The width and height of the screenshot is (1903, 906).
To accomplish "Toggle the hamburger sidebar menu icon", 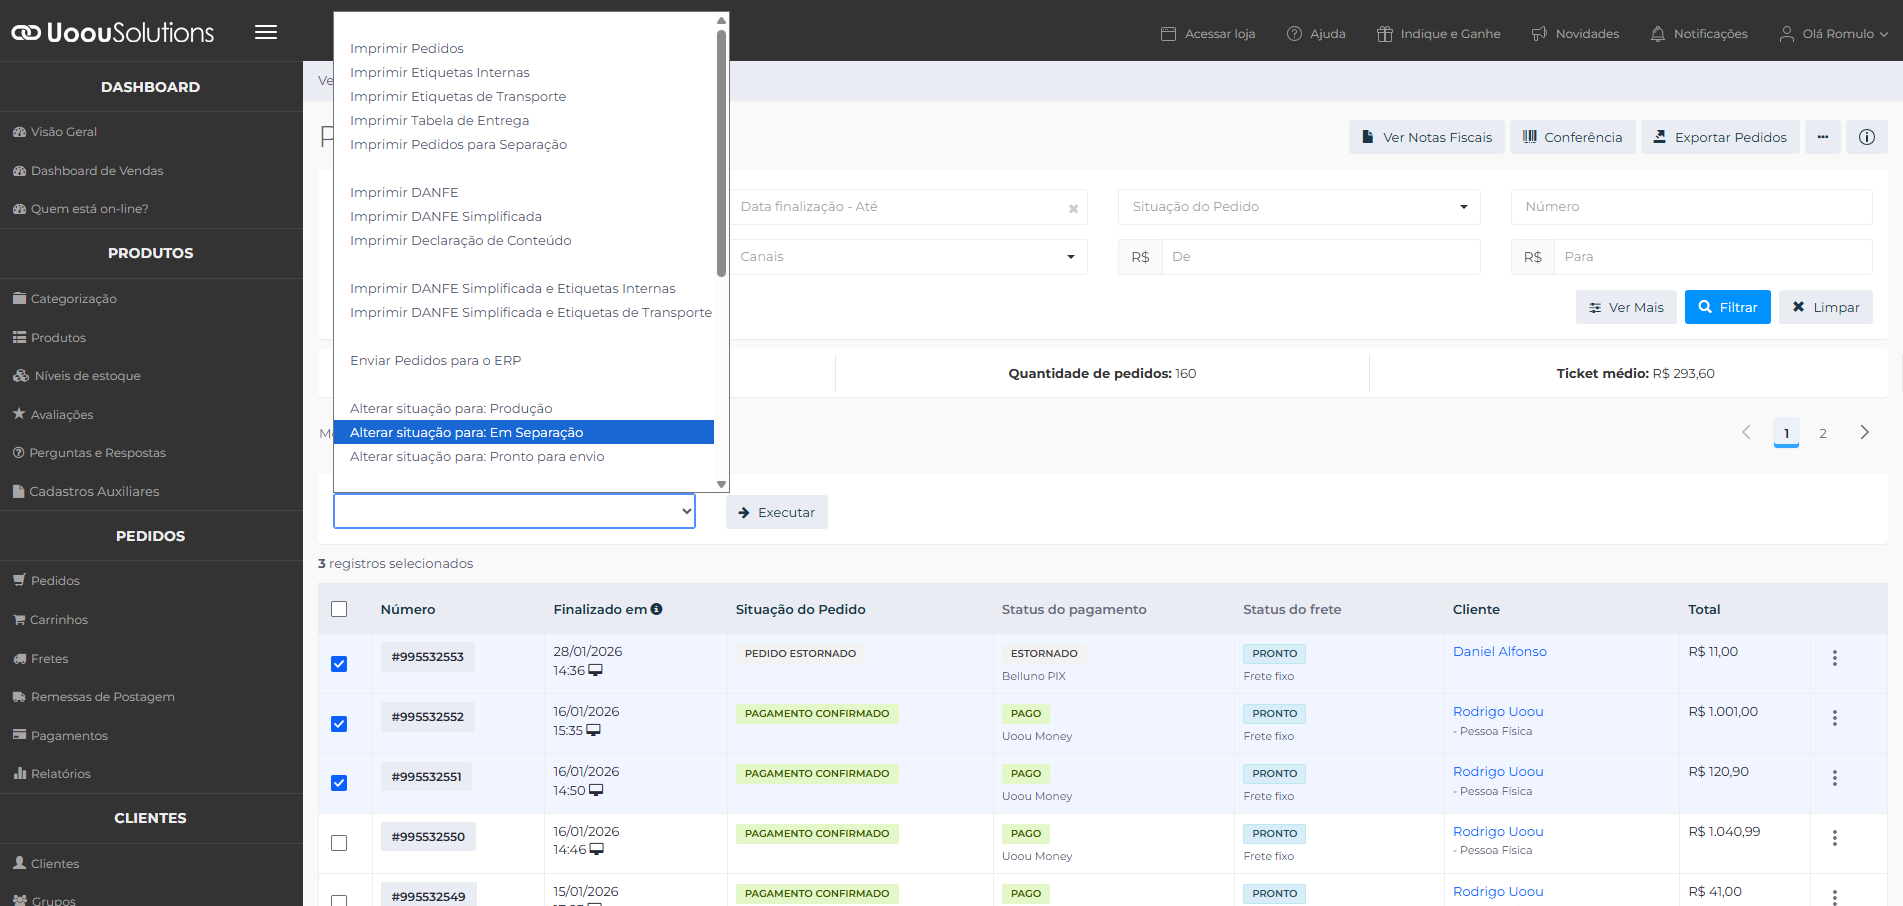I will (x=265, y=32).
